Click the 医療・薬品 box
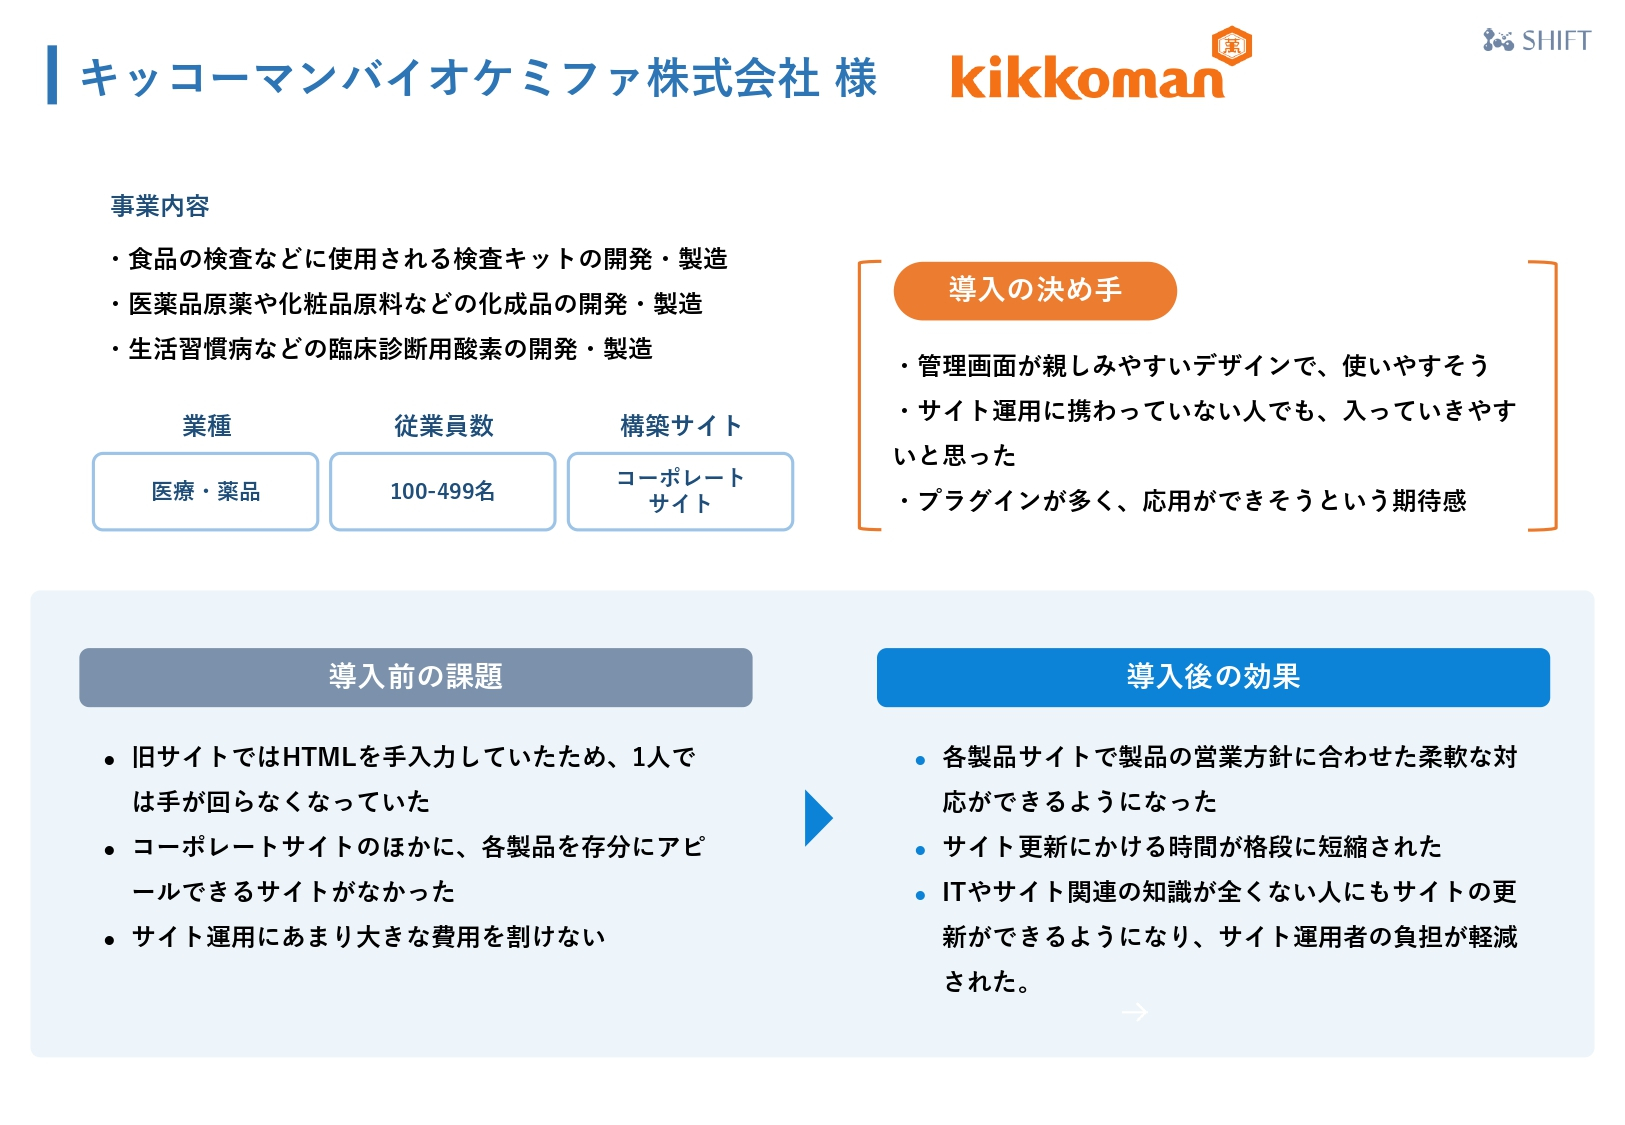The image size is (1625, 1125). click(205, 491)
